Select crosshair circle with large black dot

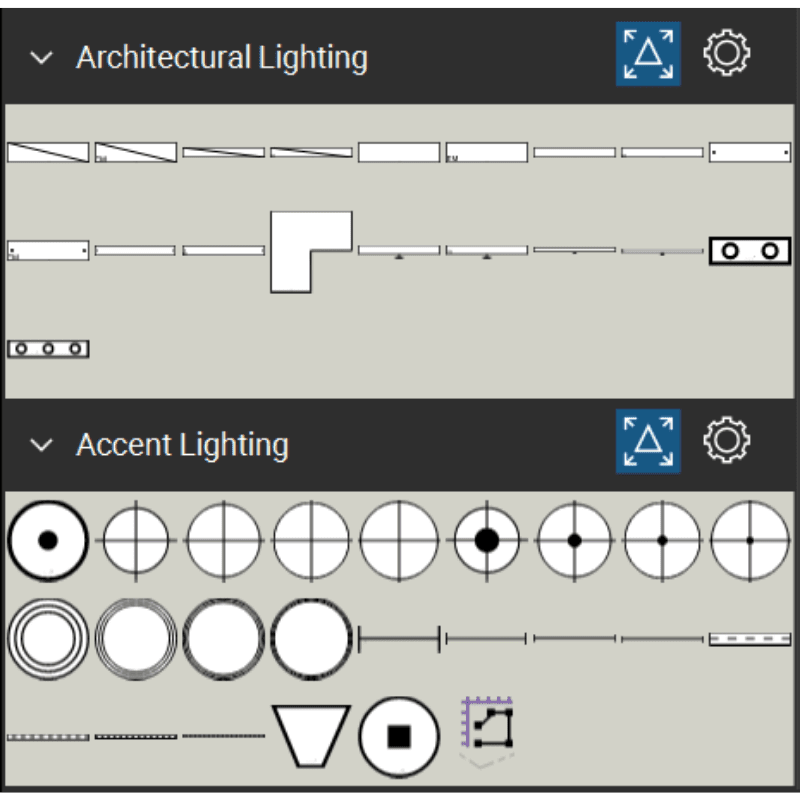pyautogui.click(x=487, y=540)
